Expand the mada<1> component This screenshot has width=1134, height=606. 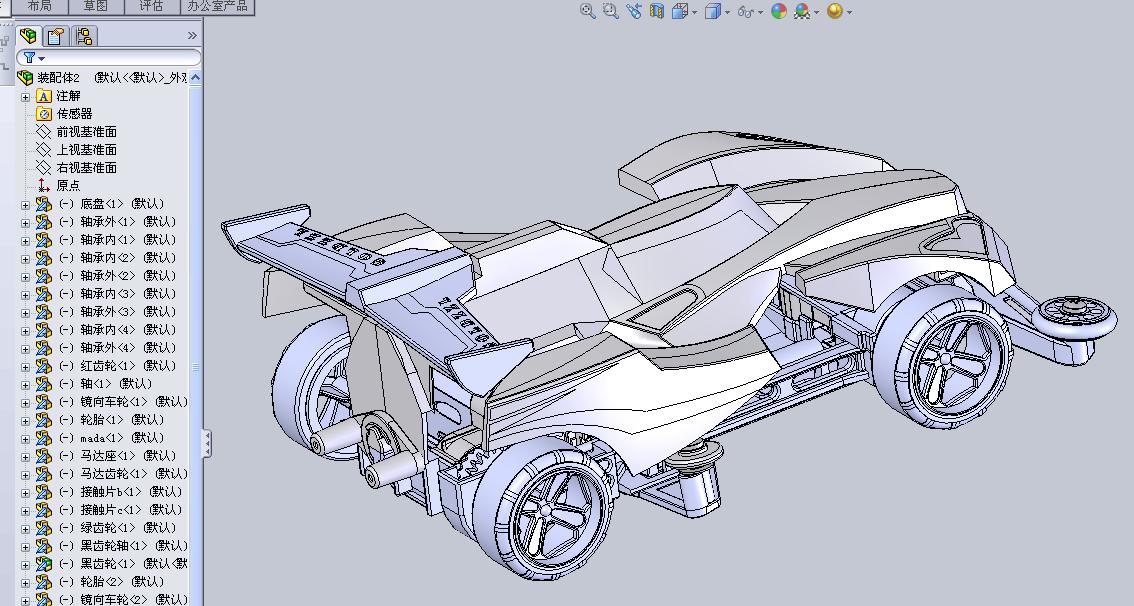(x=25, y=439)
